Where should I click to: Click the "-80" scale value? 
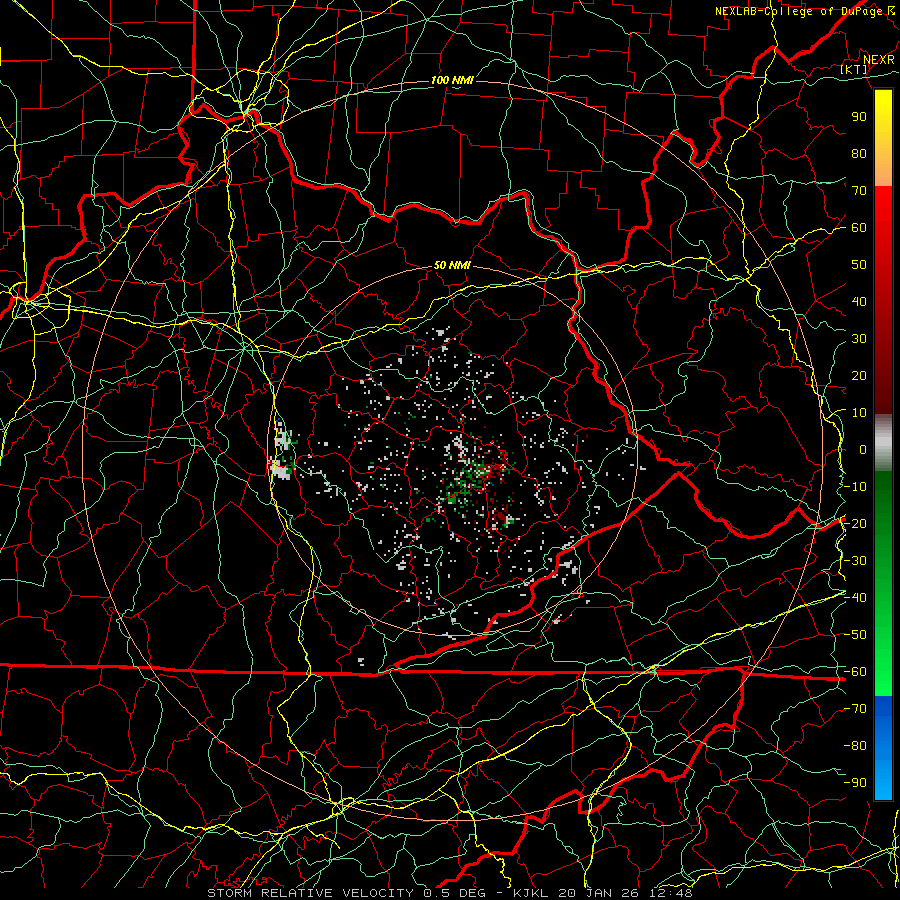click(x=855, y=746)
